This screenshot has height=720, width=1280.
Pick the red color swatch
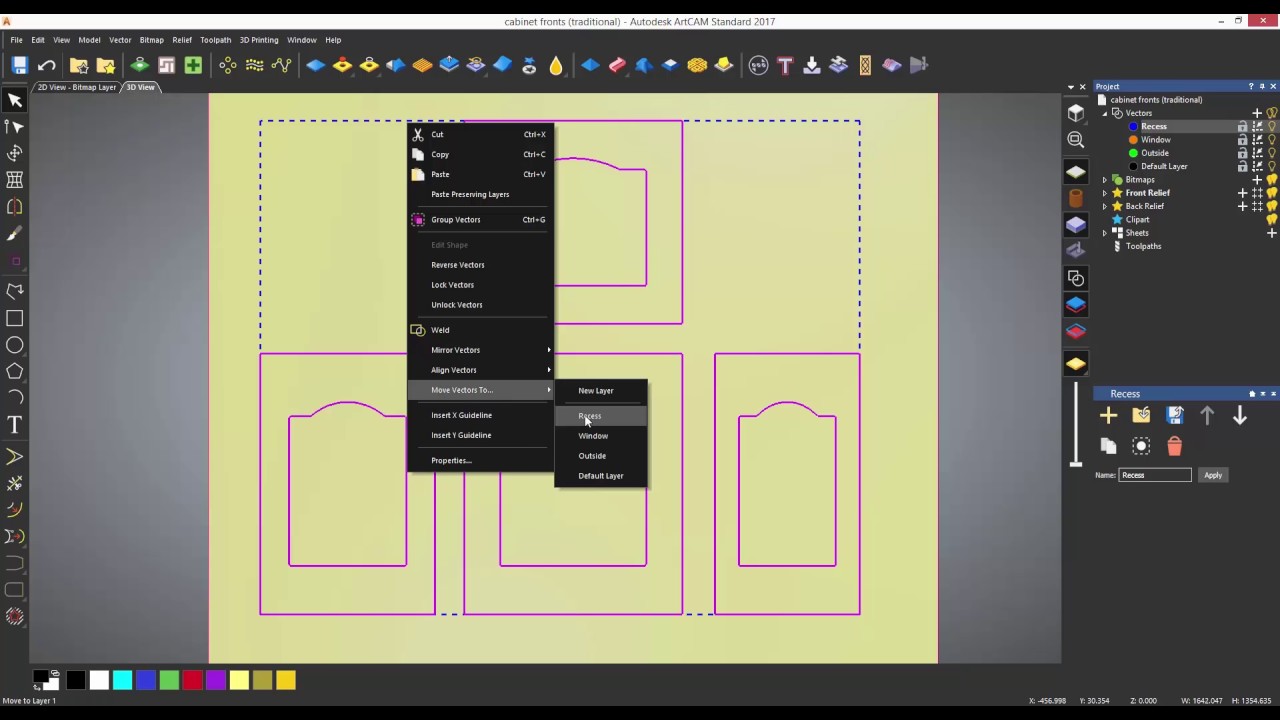[x=192, y=681]
